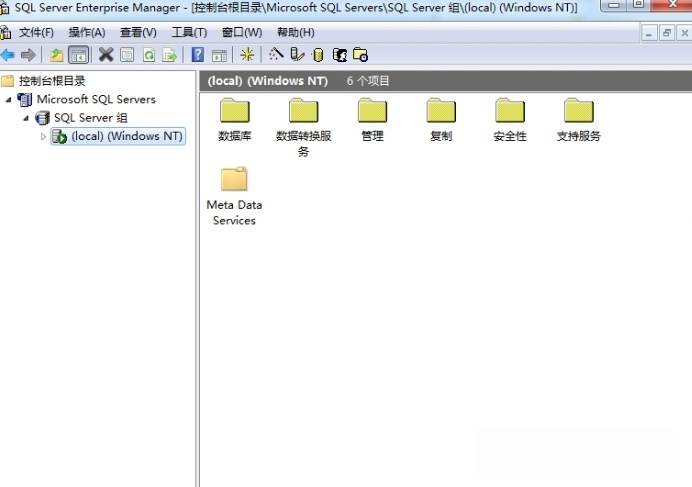
Task: Click the new login person icon
Action: pos(339,55)
